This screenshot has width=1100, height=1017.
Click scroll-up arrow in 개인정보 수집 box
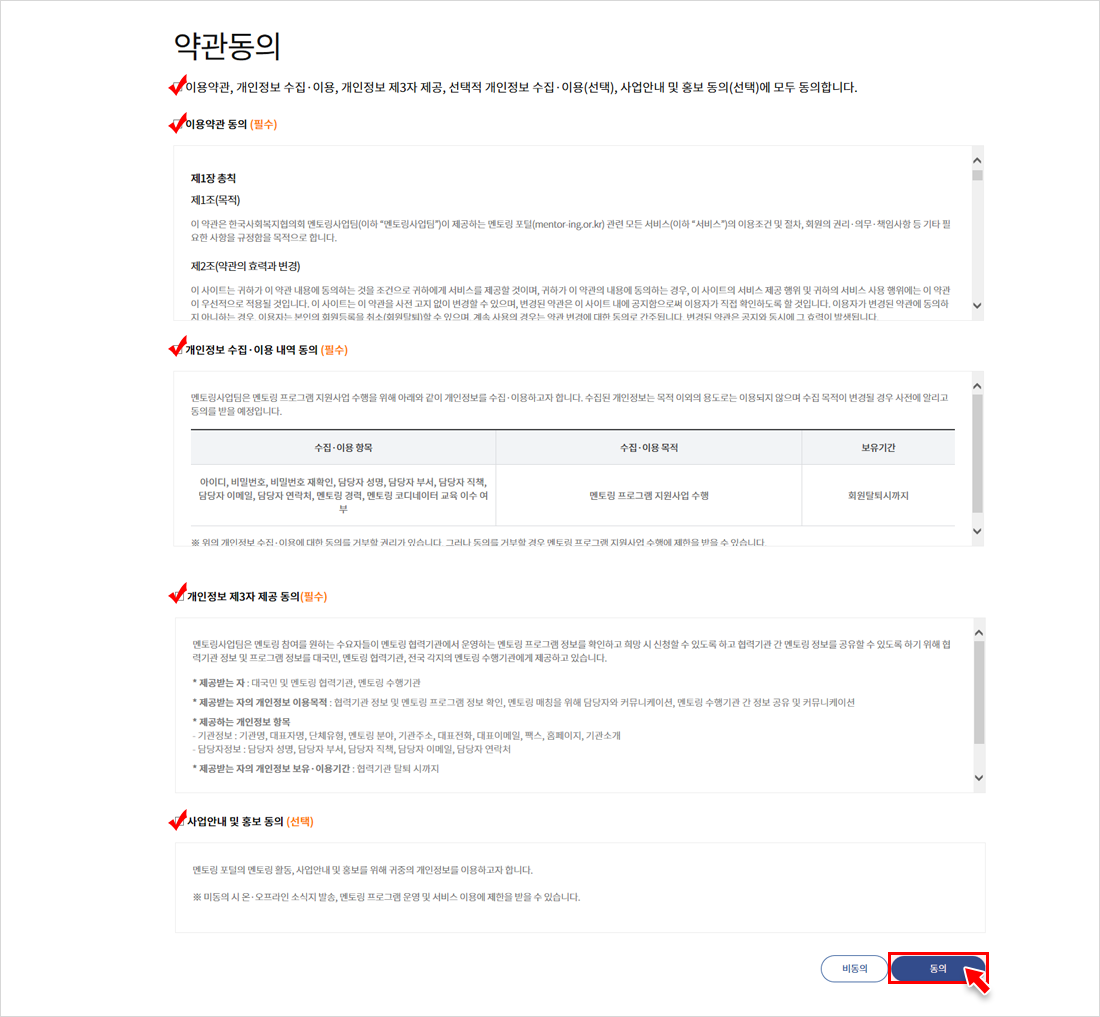[x=977, y=386]
